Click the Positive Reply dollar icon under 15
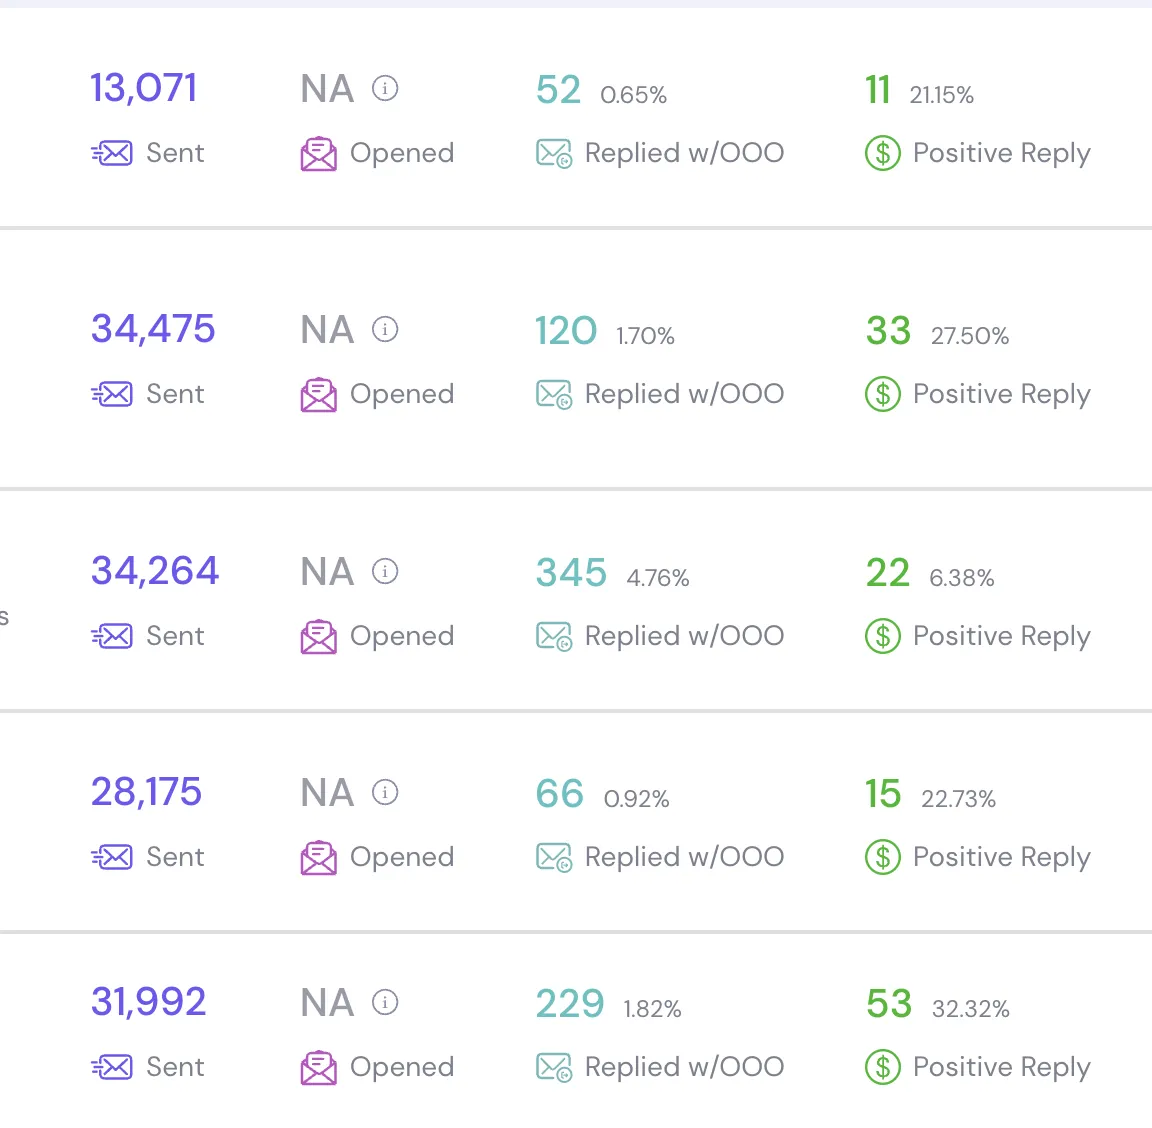Image resolution: width=1152 pixels, height=1128 pixels. [x=883, y=857]
